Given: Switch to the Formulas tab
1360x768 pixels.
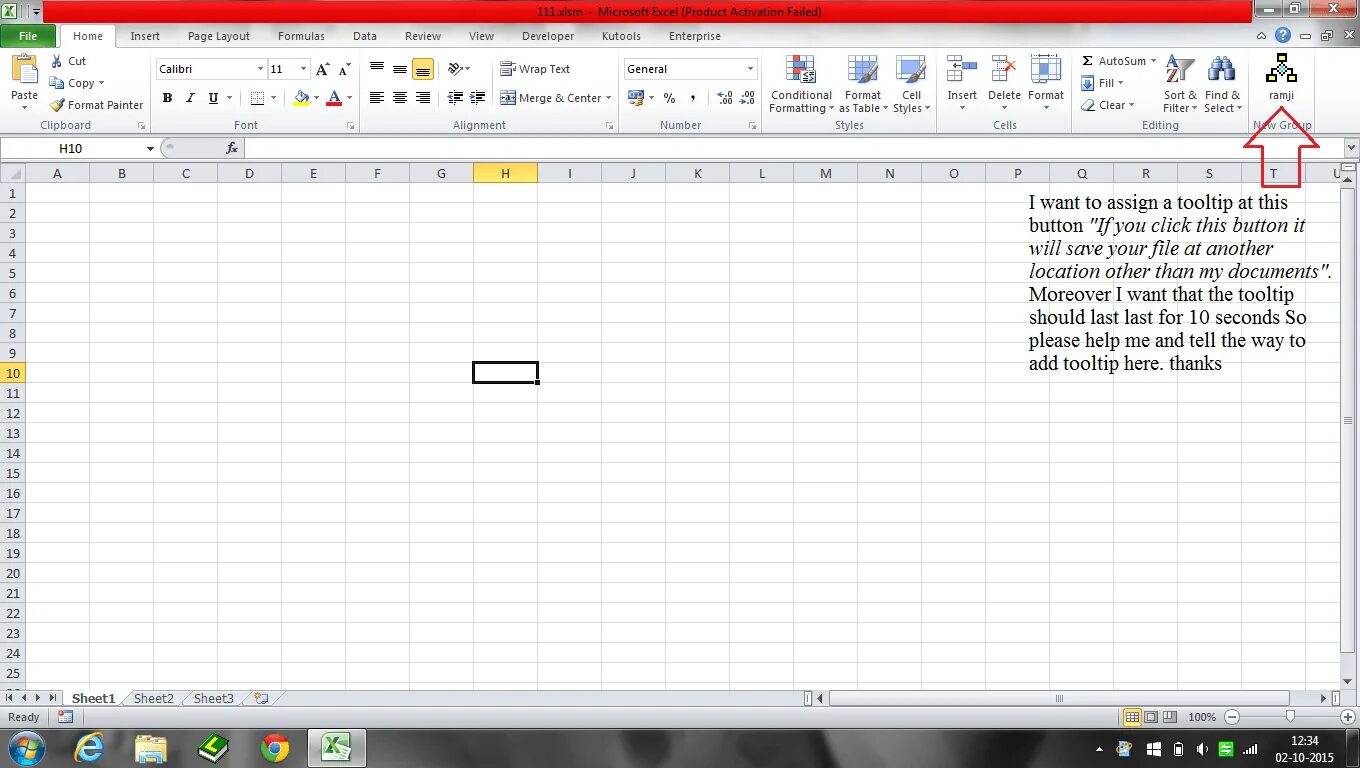Looking at the screenshot, I should (x=301, y=36).
